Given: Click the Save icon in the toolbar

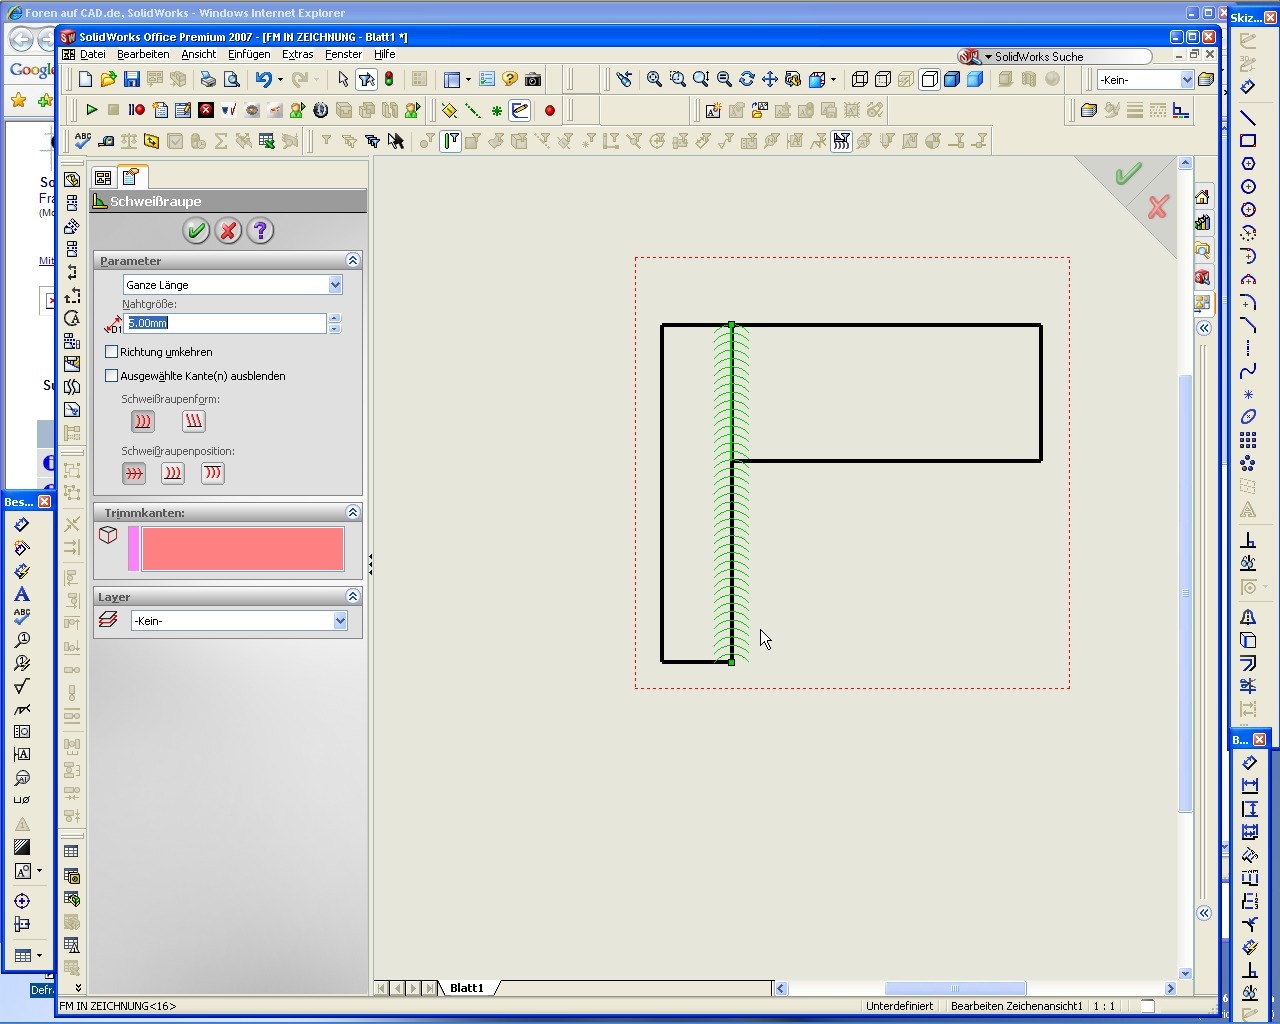Looking at the screenshot, I should pyautogui.click(x=131, y=79).
